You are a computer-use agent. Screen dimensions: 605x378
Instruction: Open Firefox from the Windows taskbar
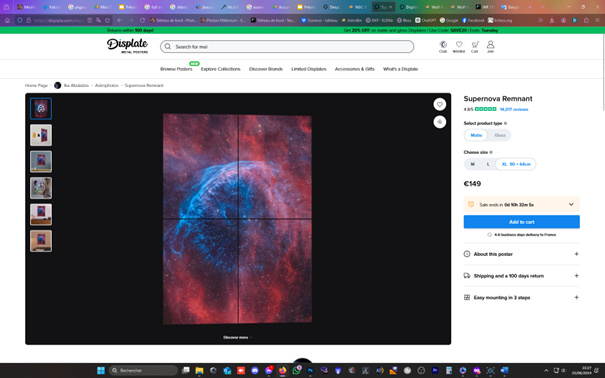coord(282,370)
